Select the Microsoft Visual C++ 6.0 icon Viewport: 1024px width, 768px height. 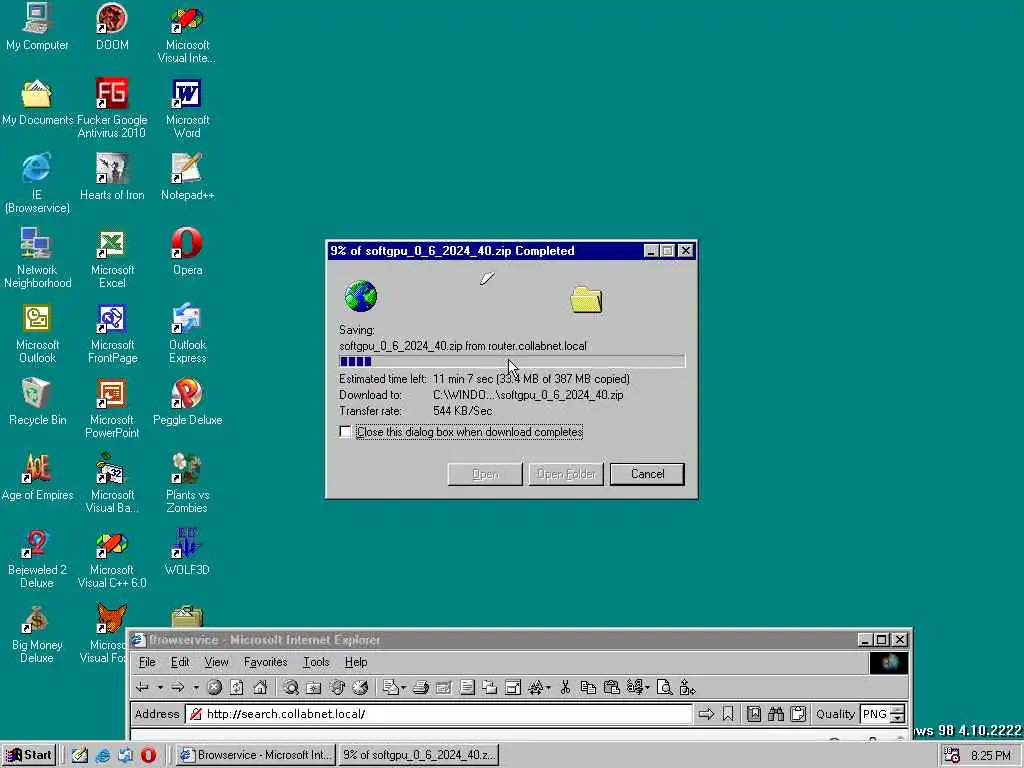point(112,558)
